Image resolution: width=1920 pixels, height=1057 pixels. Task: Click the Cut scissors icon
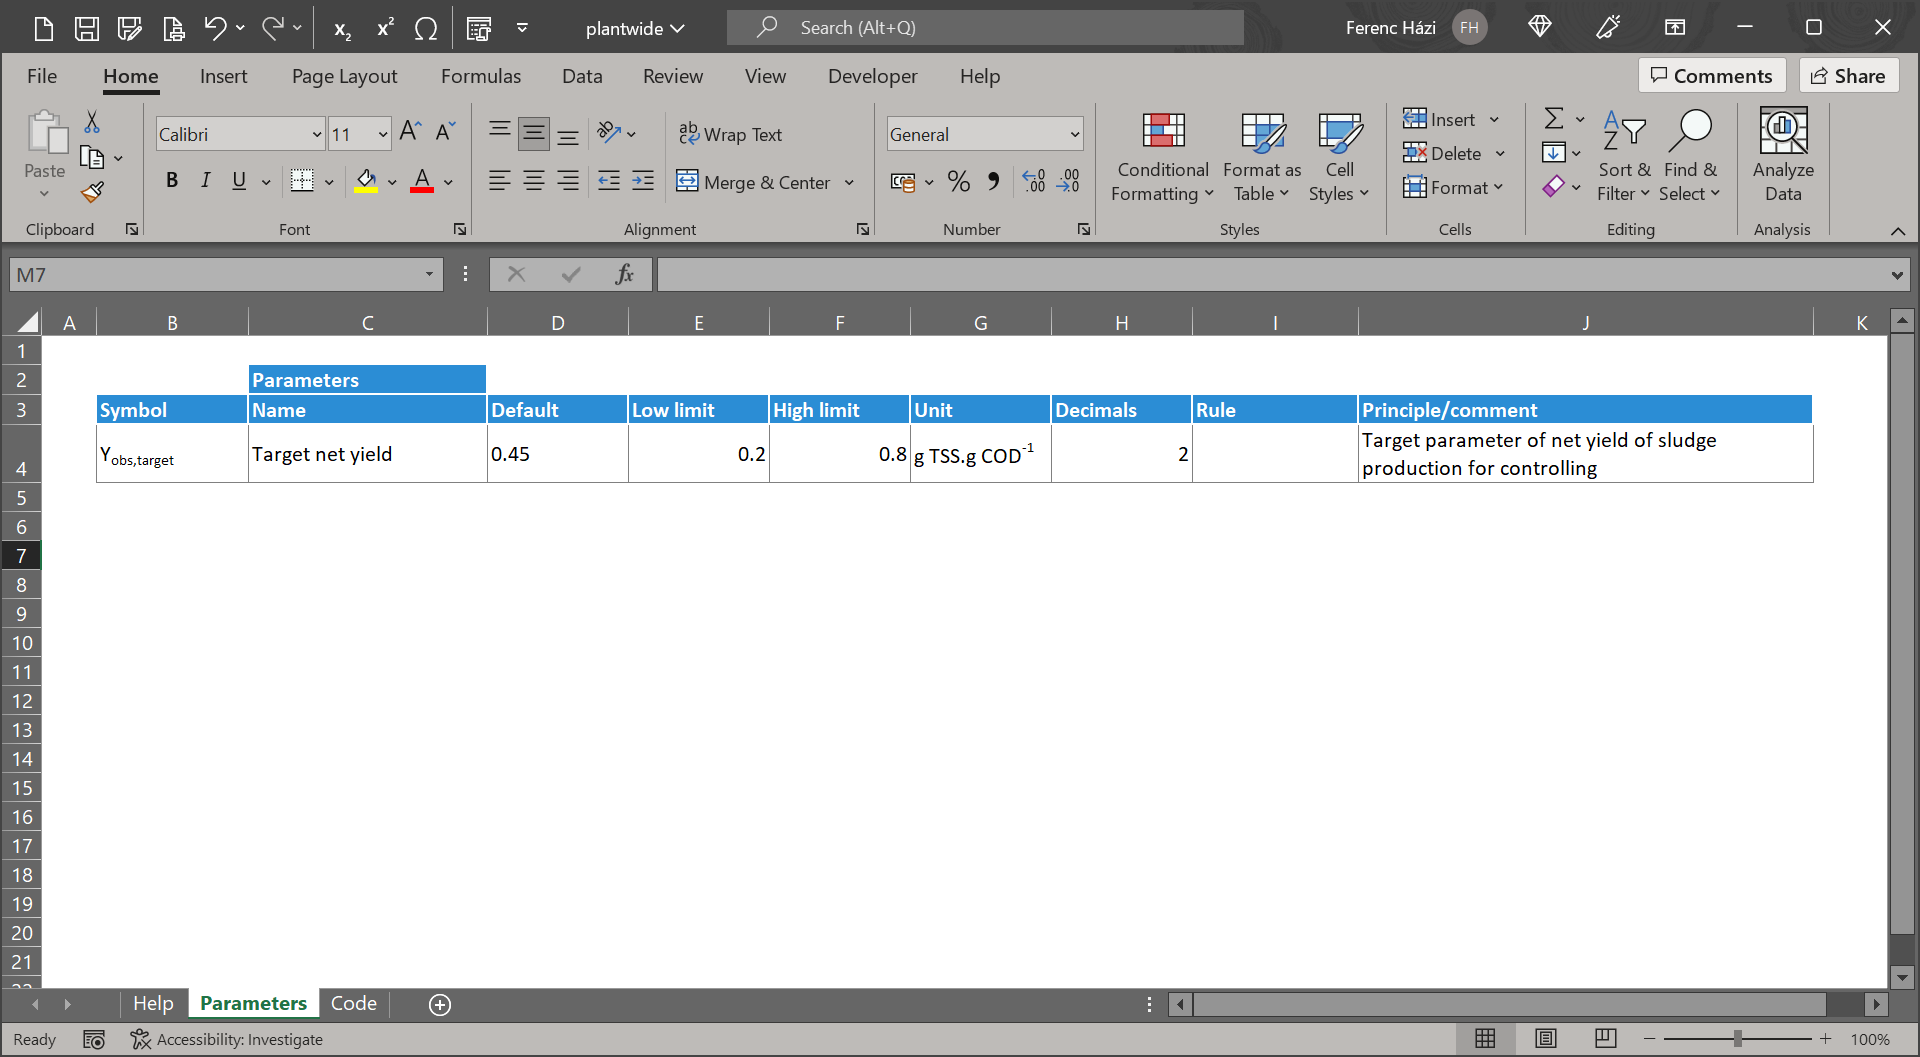92,122
